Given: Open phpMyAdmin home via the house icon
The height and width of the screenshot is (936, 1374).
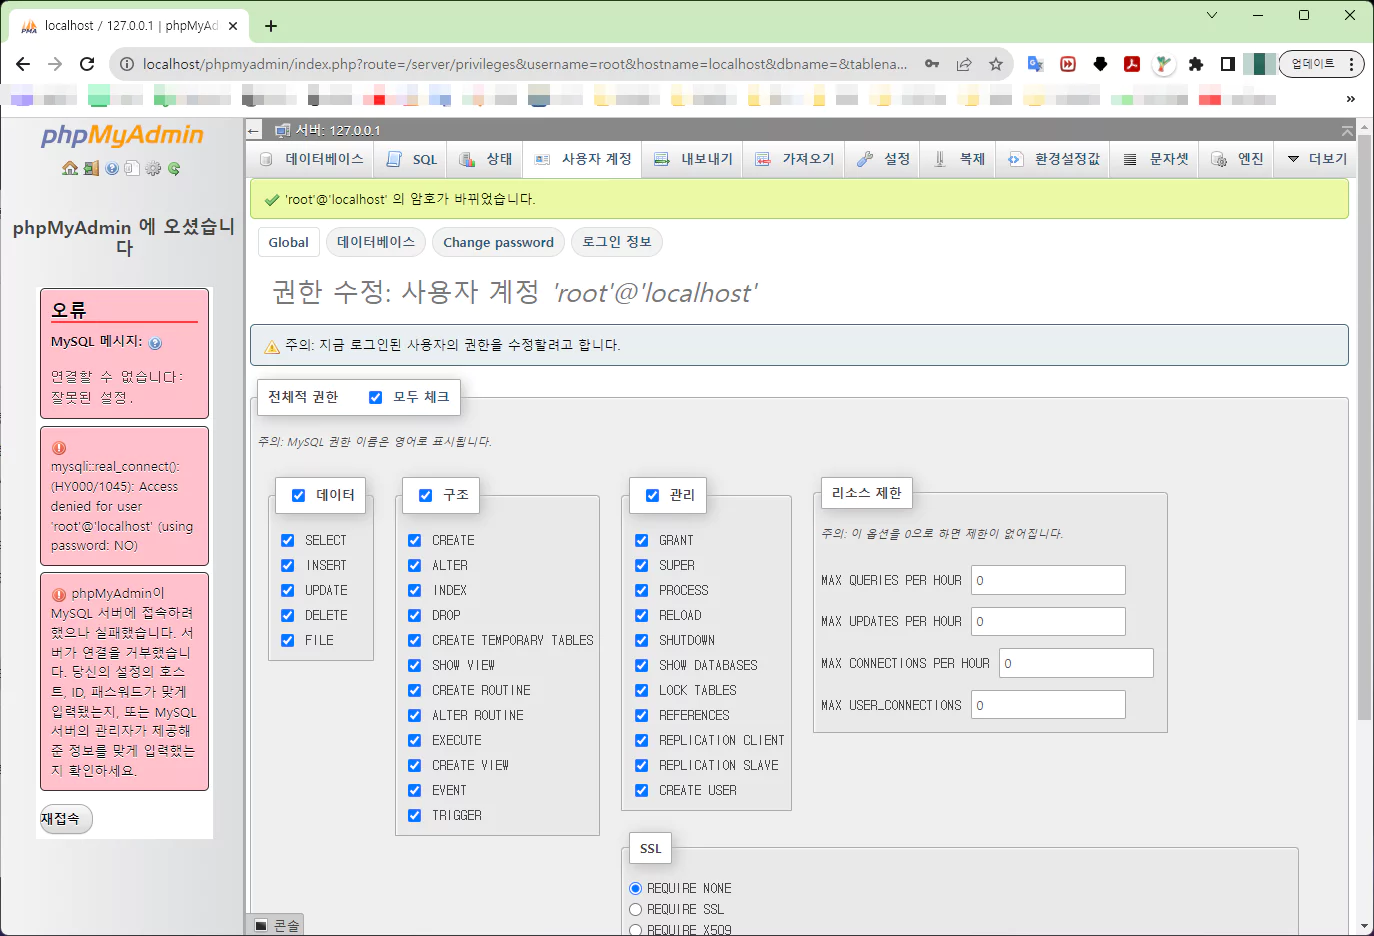Looking at the screenshot, I should click(x=70, y=168).
